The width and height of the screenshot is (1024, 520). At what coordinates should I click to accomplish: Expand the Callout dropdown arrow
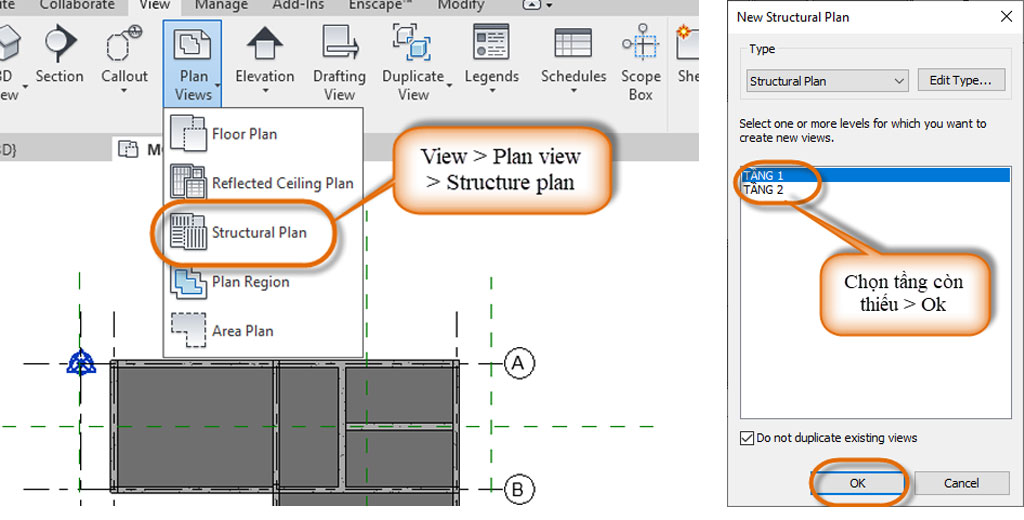pos(124,92)
